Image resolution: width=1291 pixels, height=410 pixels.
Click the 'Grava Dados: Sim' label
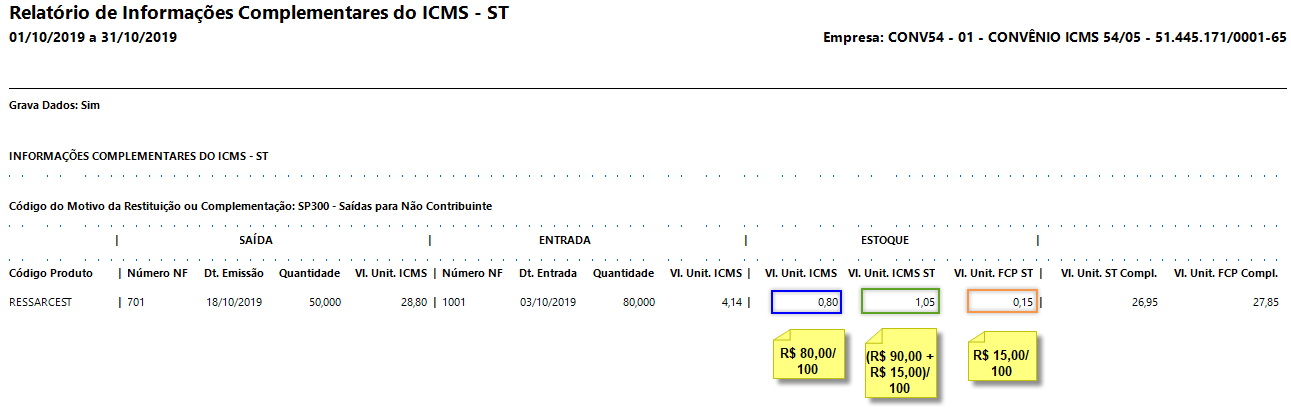(x=54, y=105)
